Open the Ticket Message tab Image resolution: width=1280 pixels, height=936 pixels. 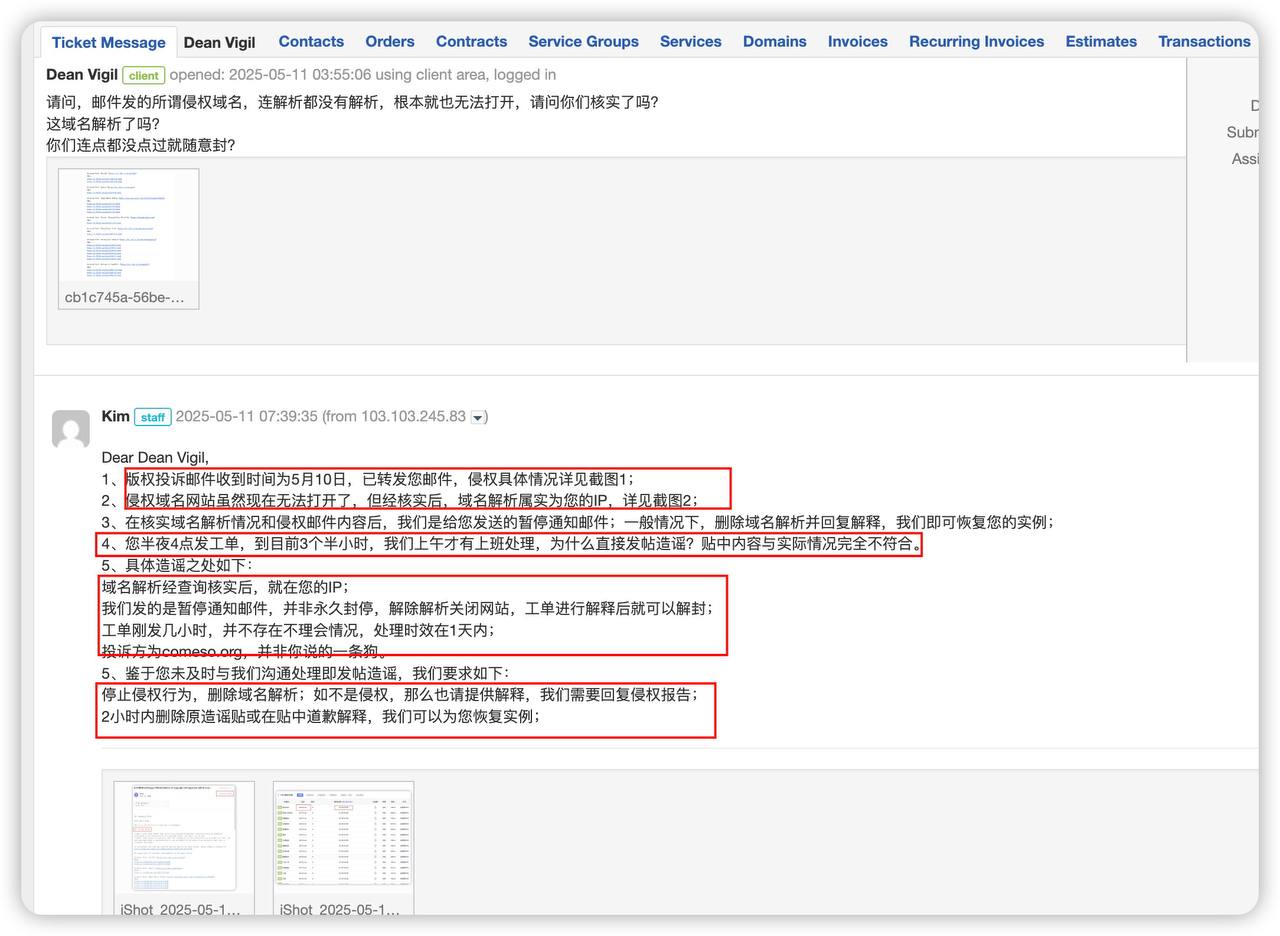(x=108, y=42)
